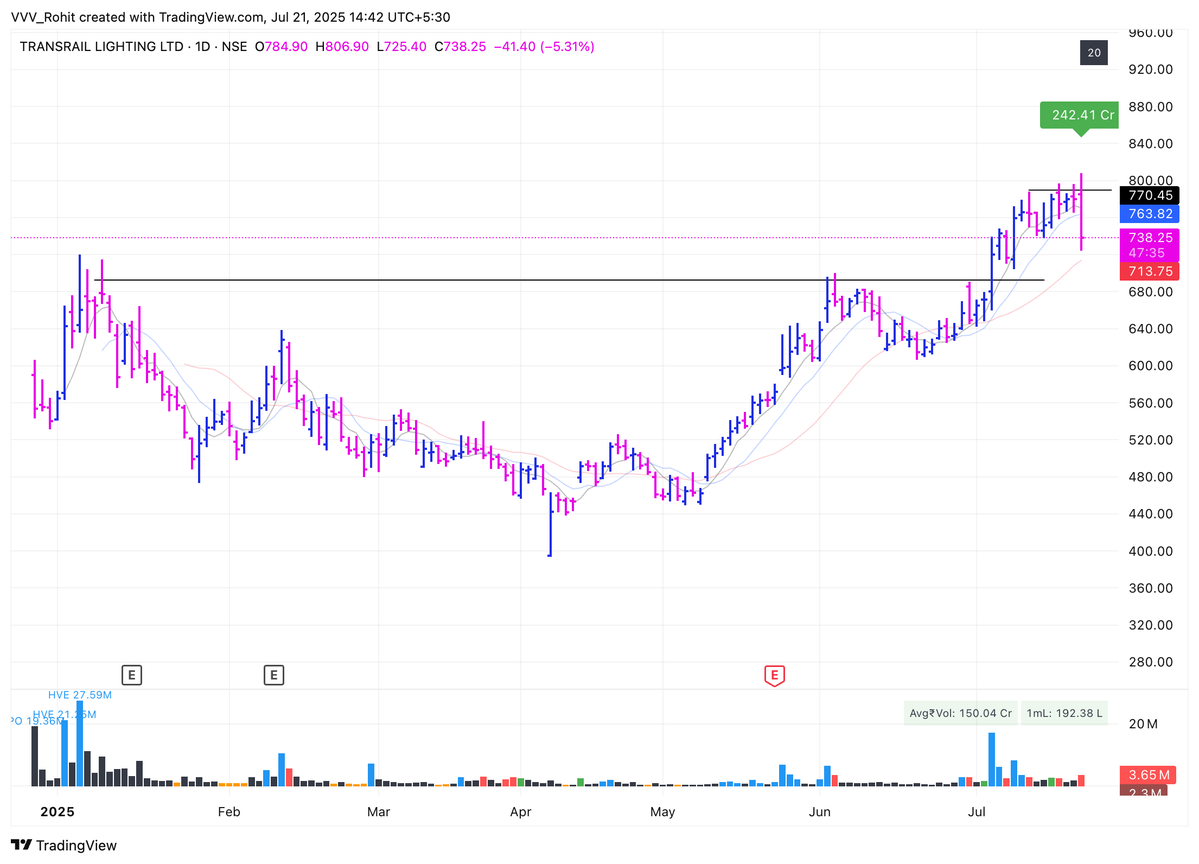This screenshot has height=864, width=1199.
Task: Click the red 3.65 M volume label
Action: (x=1149, y=775)
